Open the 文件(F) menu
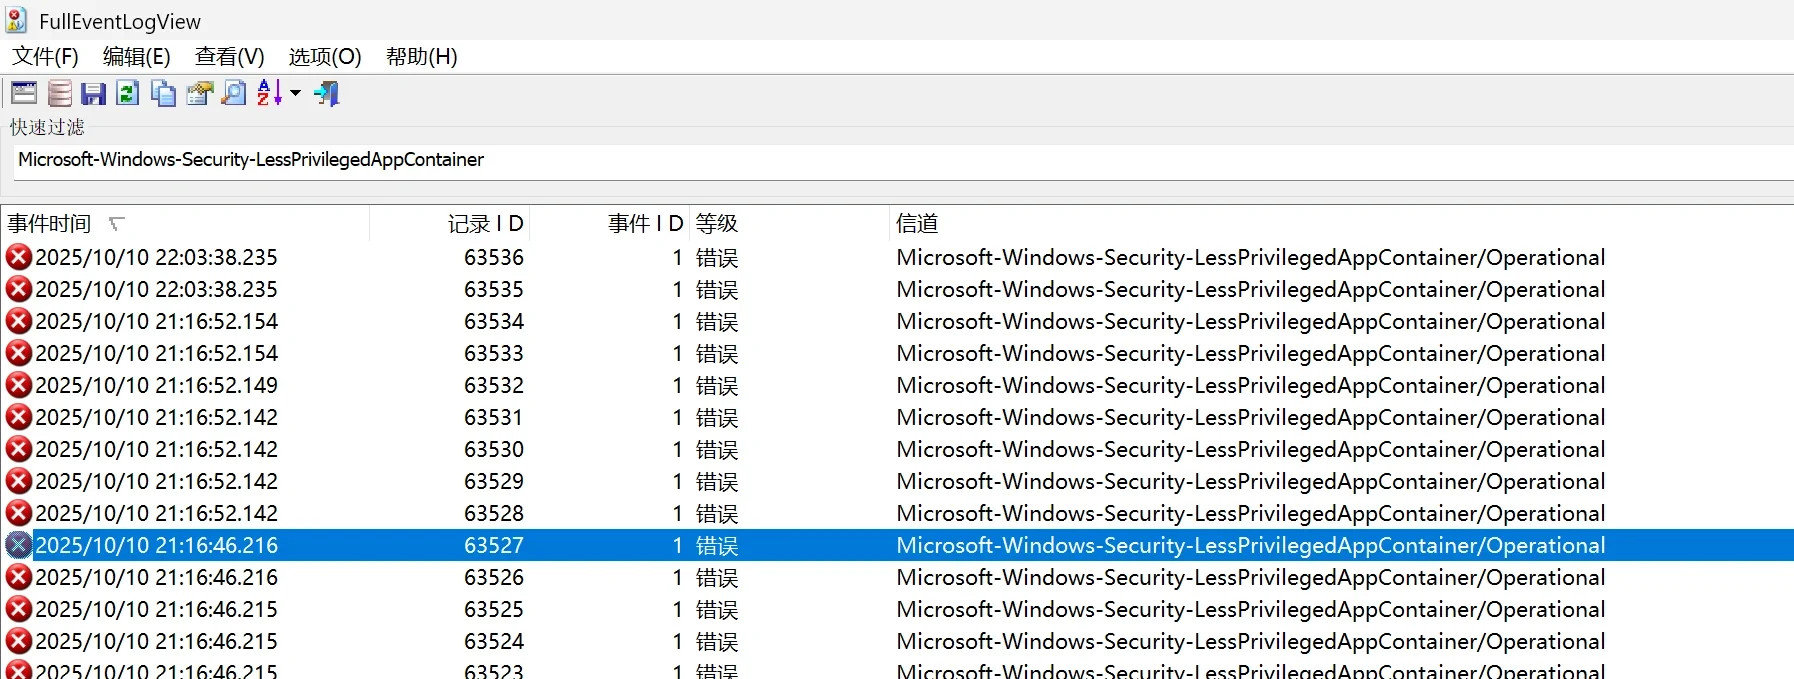This screenshot has width=1794, height=679. pyautogui.click(x=45, y=57)
